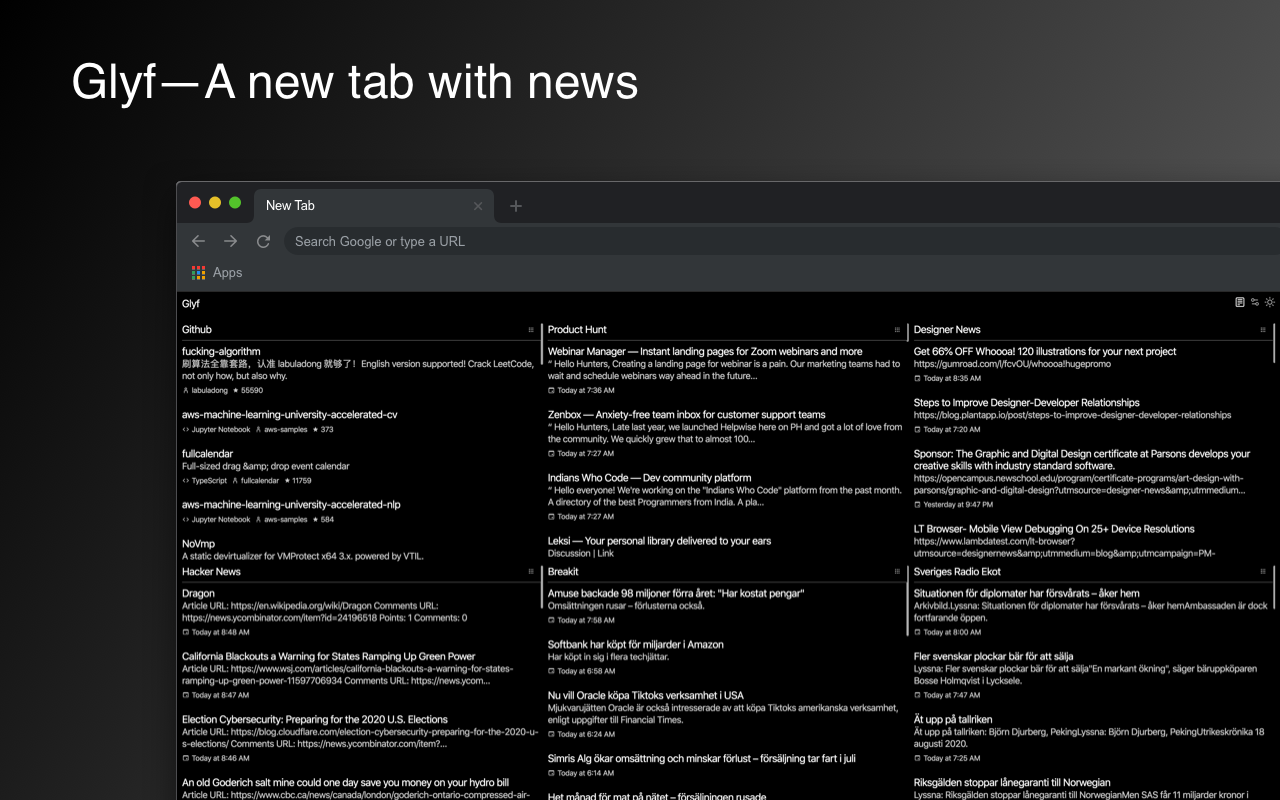This screenshot has height=800, width=1280.
Task: Toggle light theme with the sun icon
Action: point(1270,302)
